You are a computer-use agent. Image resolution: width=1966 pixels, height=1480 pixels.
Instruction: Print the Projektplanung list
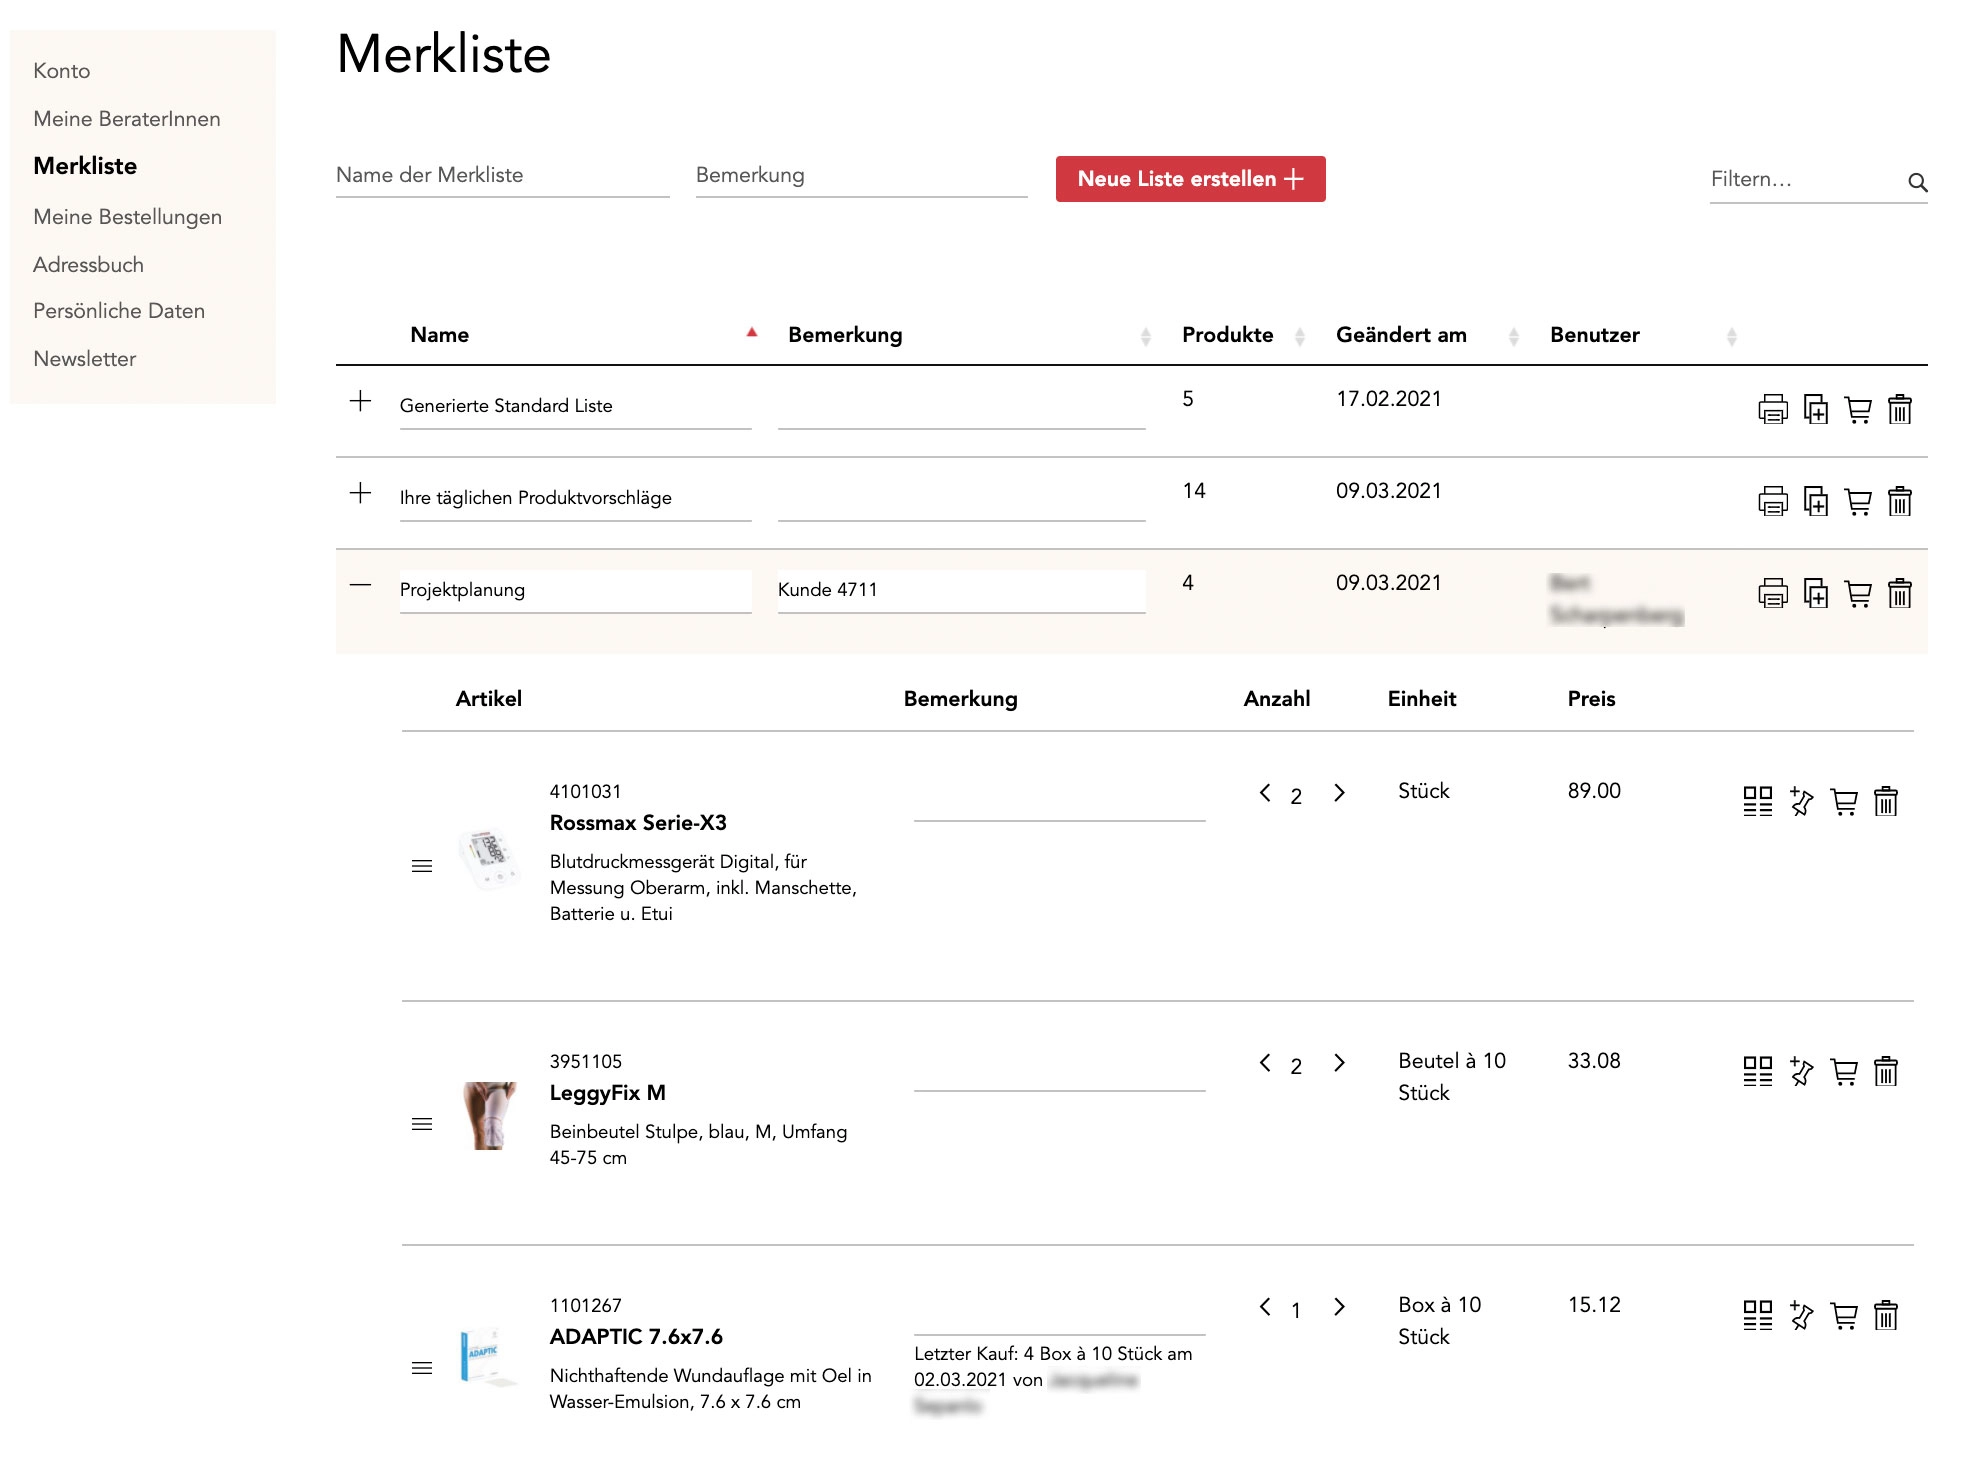(1774, 594)
